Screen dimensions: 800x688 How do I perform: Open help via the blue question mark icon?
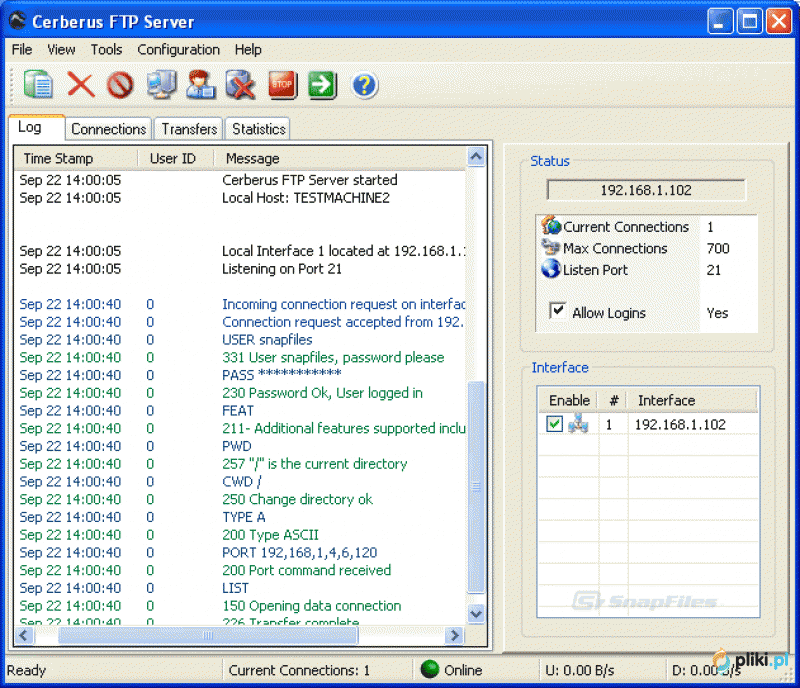364,85
